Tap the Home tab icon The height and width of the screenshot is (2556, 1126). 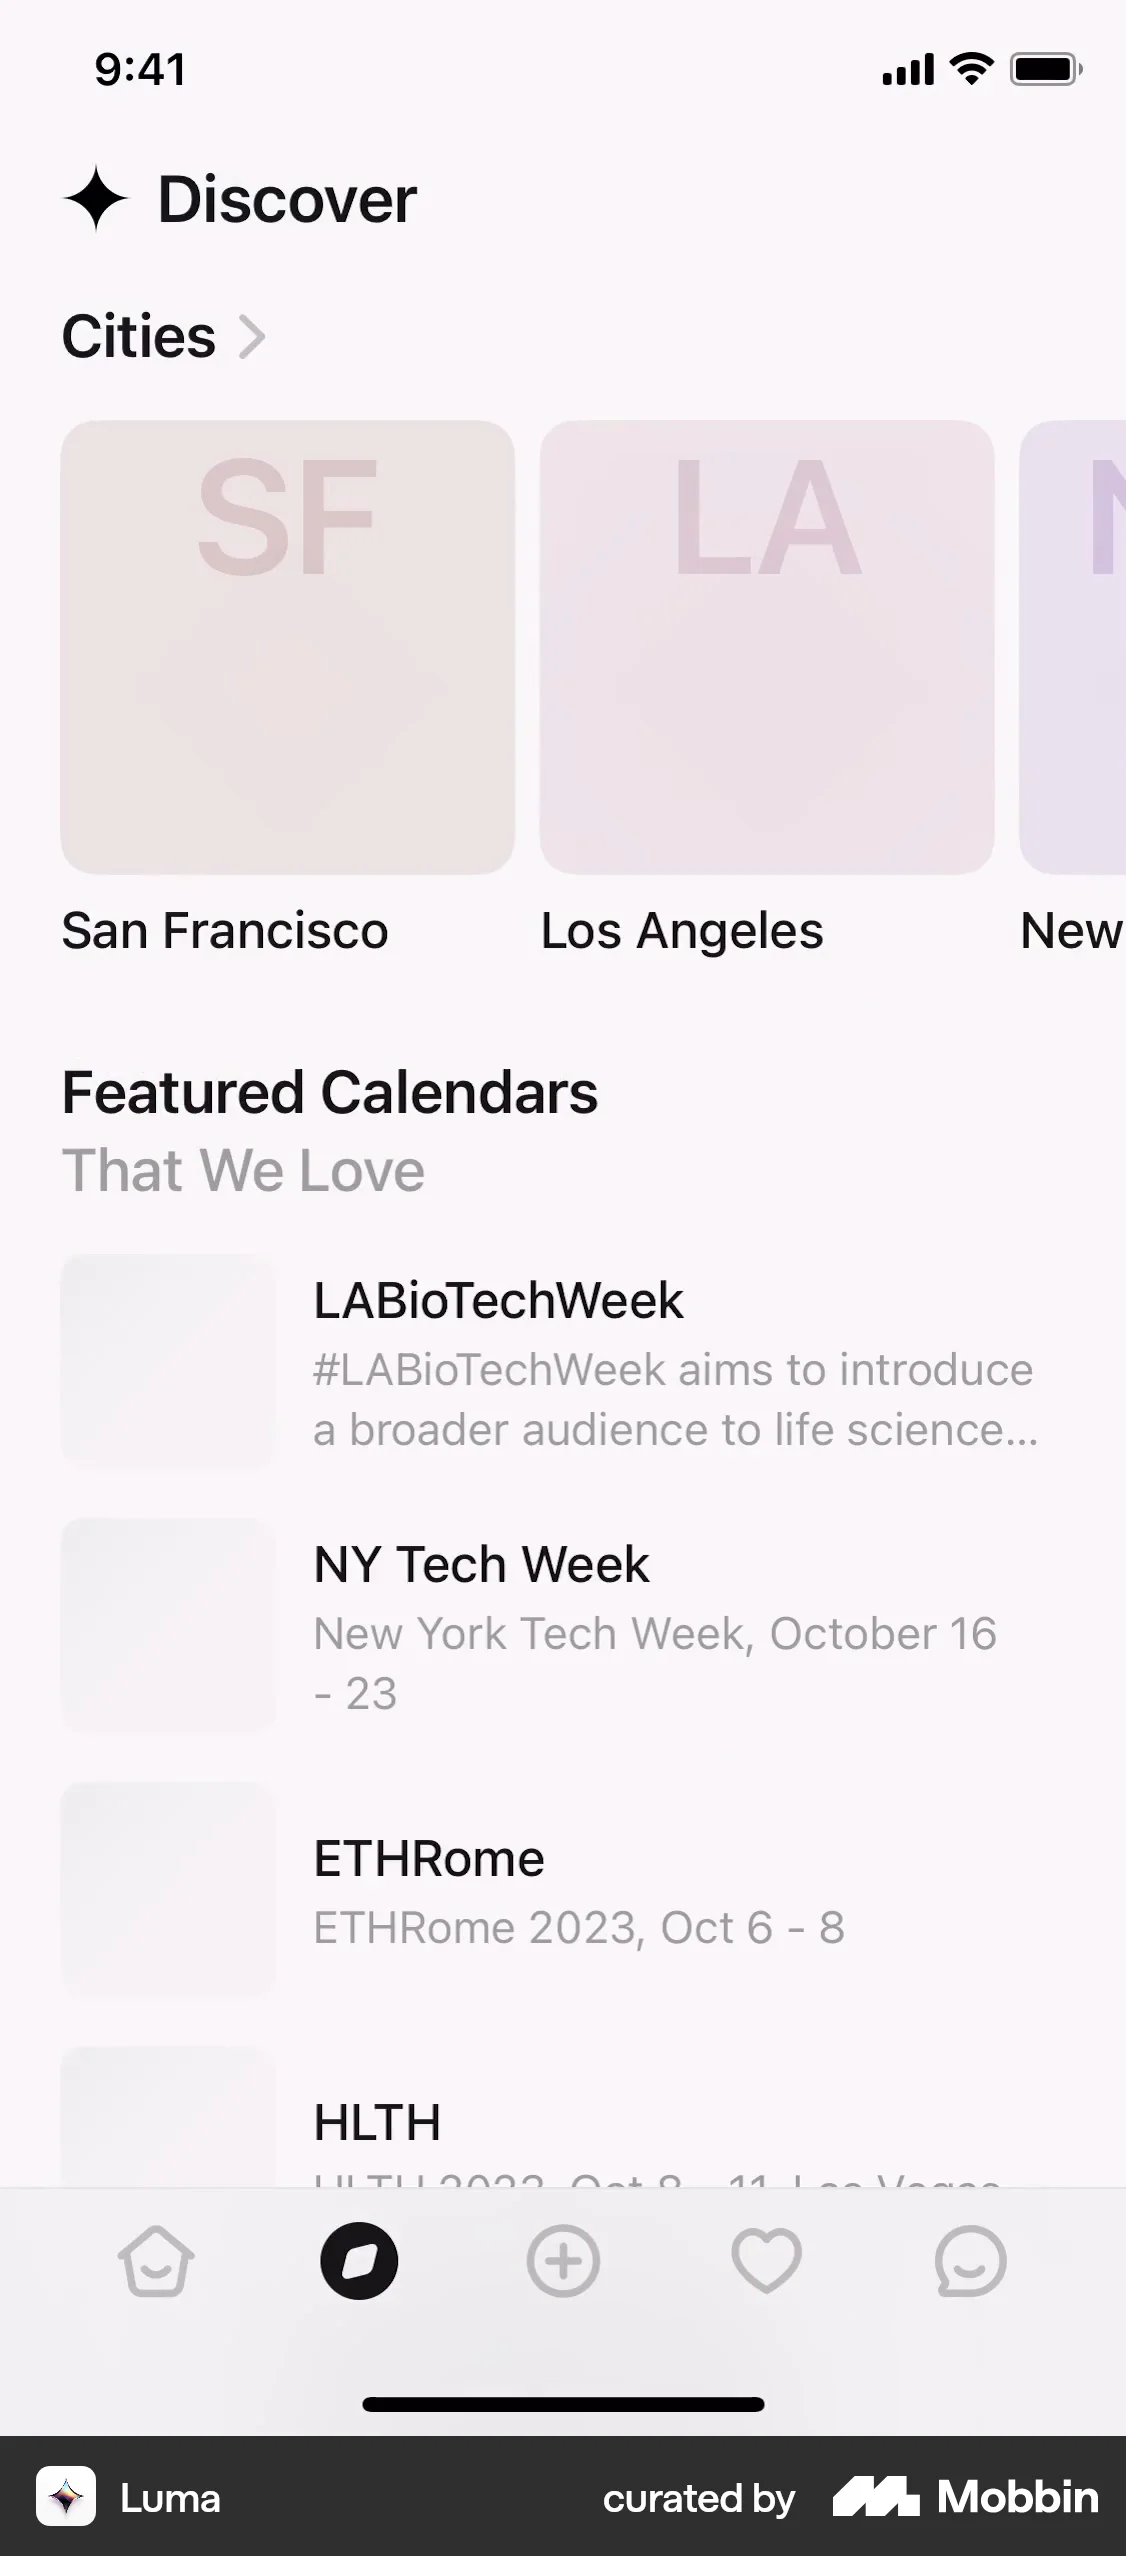(x=156, y=2261)
